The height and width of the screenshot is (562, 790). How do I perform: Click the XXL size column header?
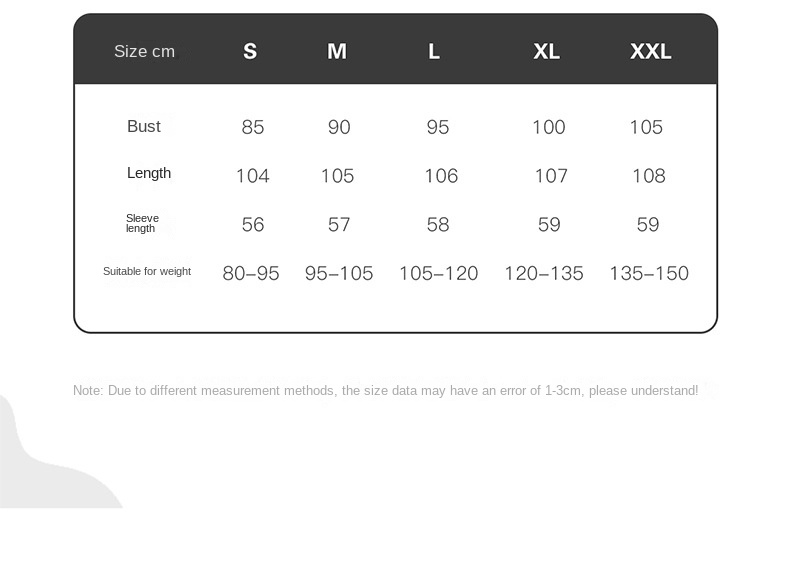click(x=650, y=52)
